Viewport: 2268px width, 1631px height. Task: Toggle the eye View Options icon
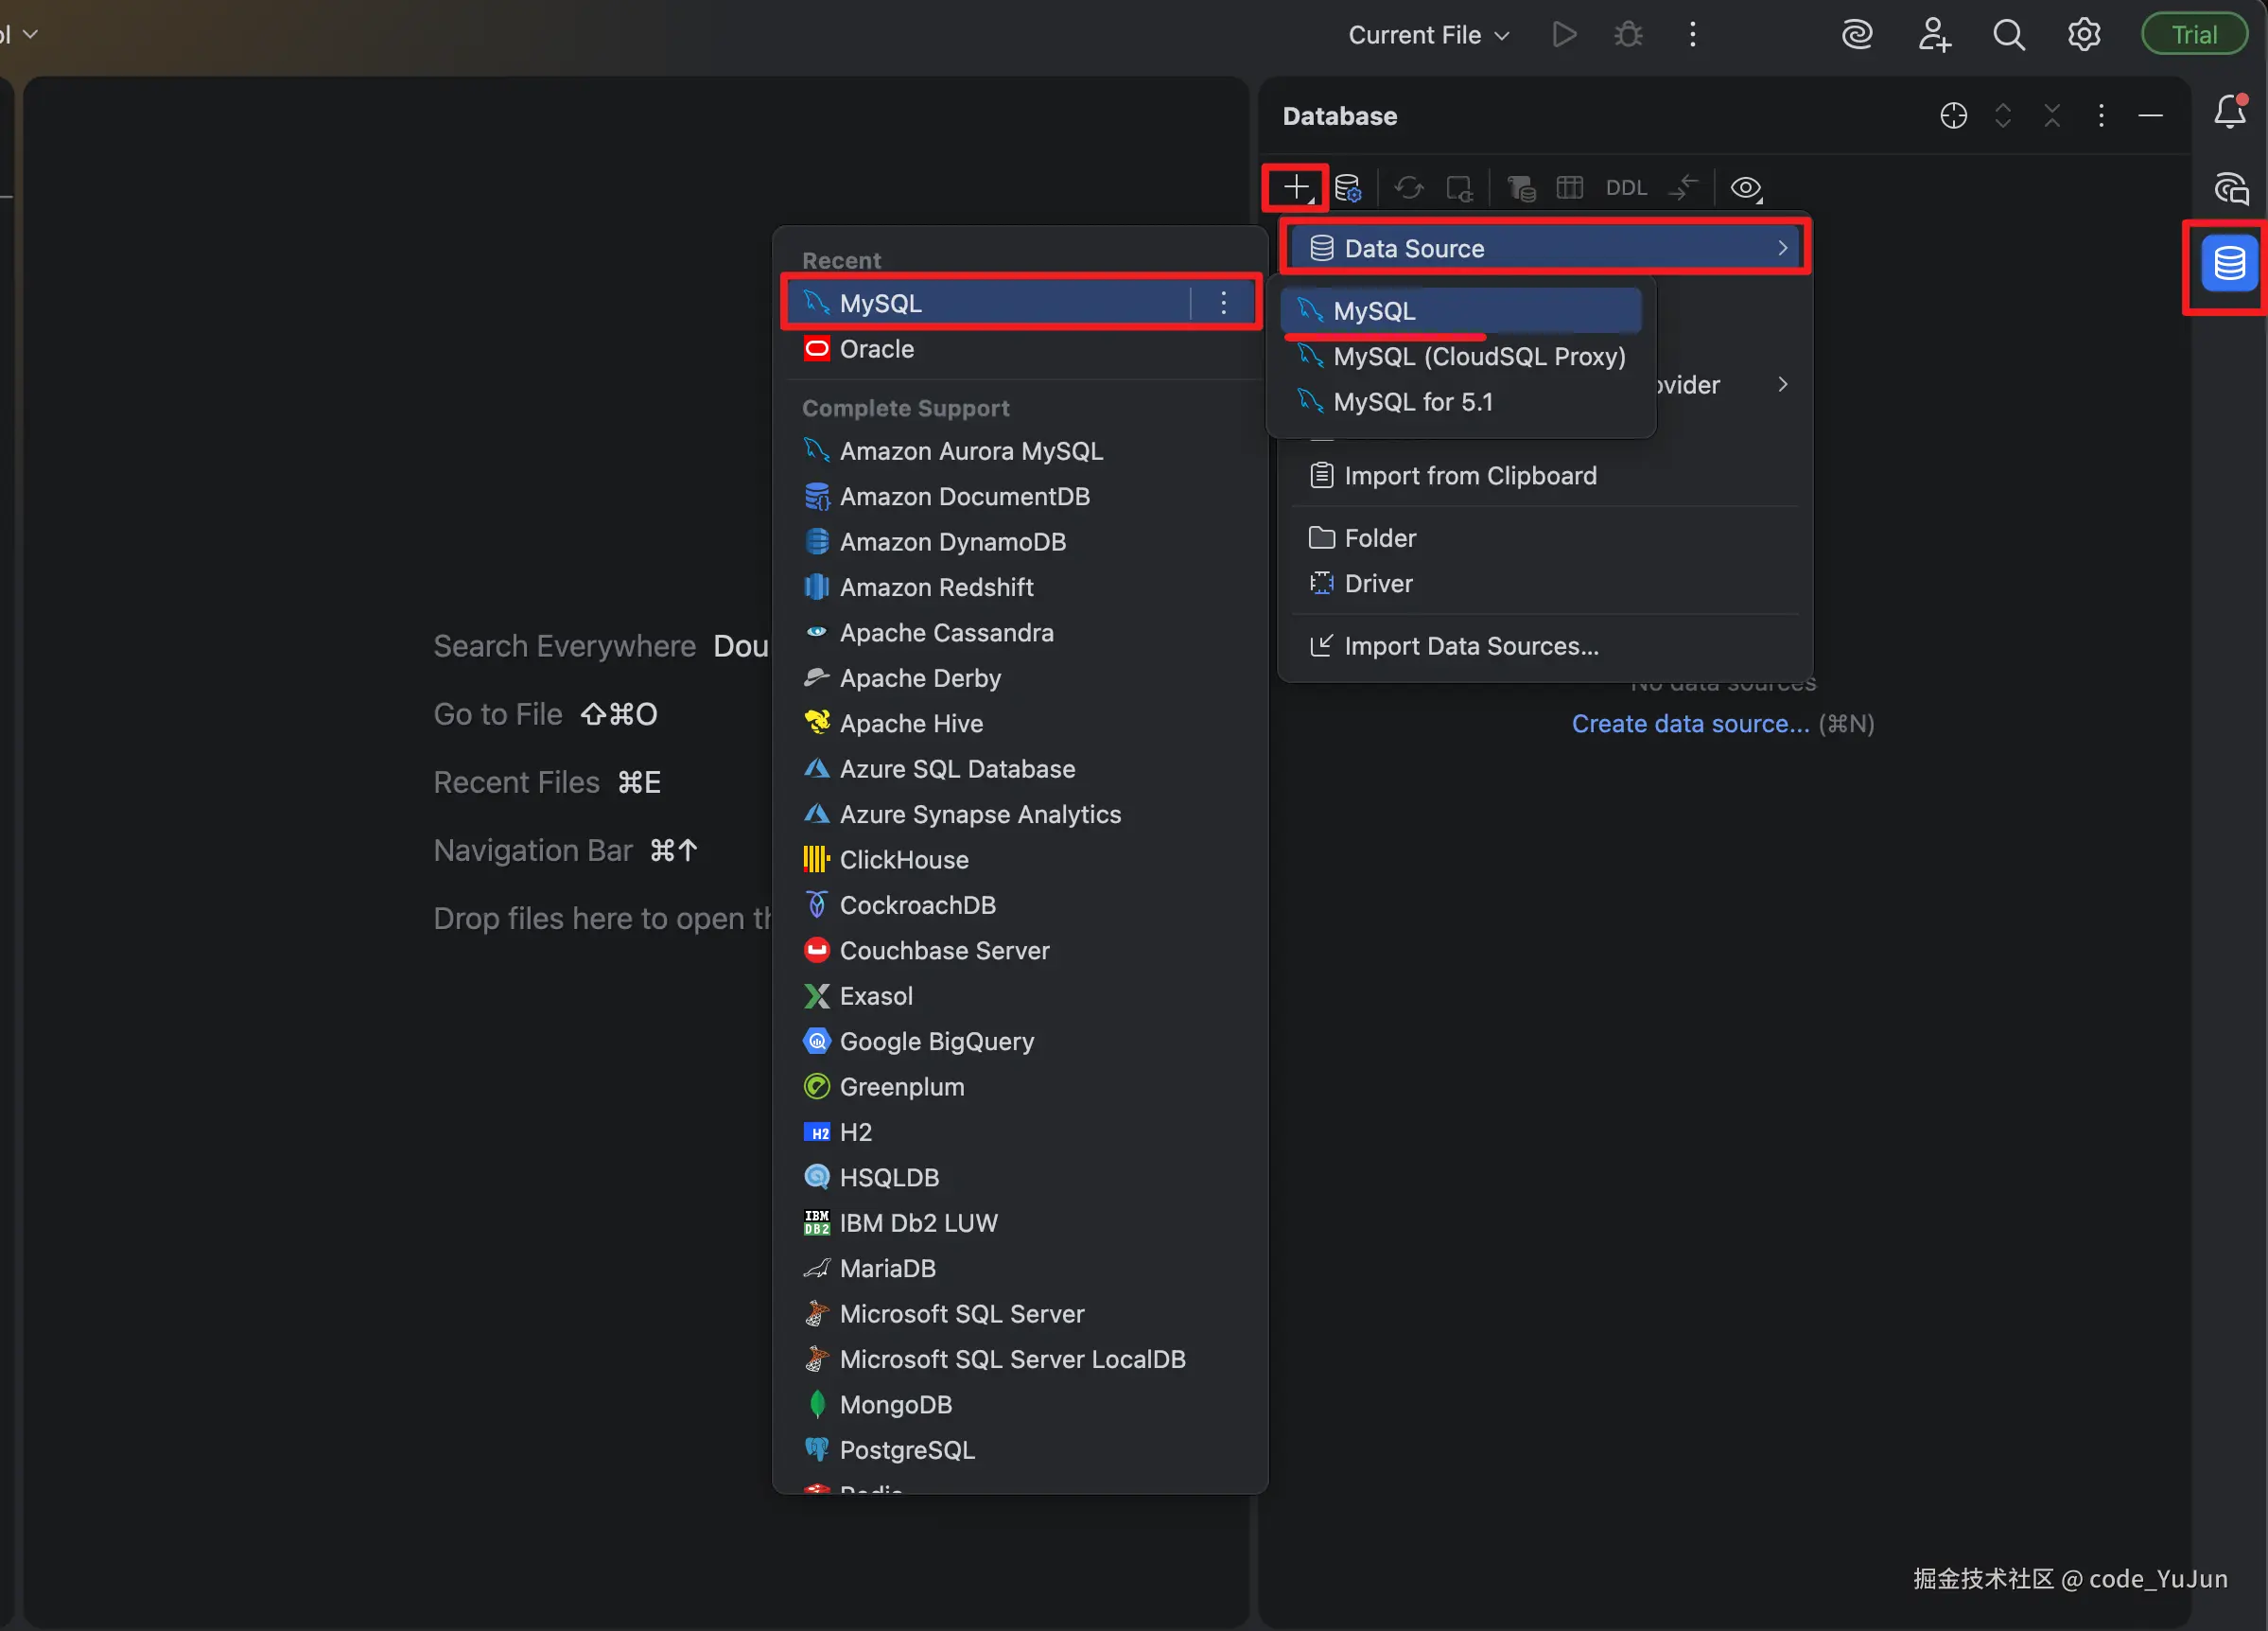1745,187
